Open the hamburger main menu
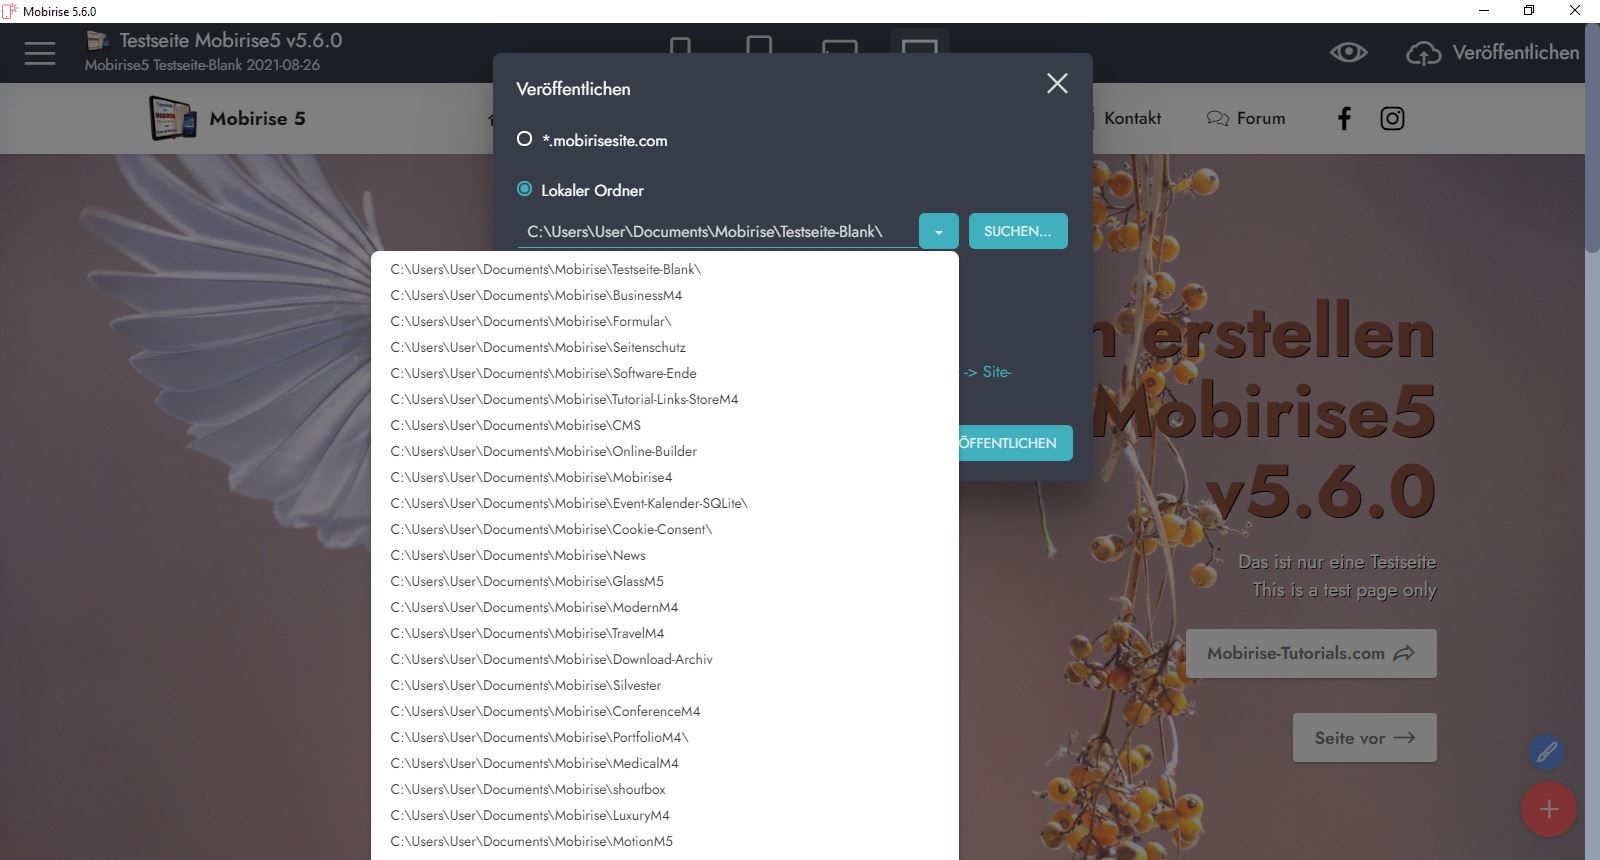1600x860 pixels. pos(40,53)
